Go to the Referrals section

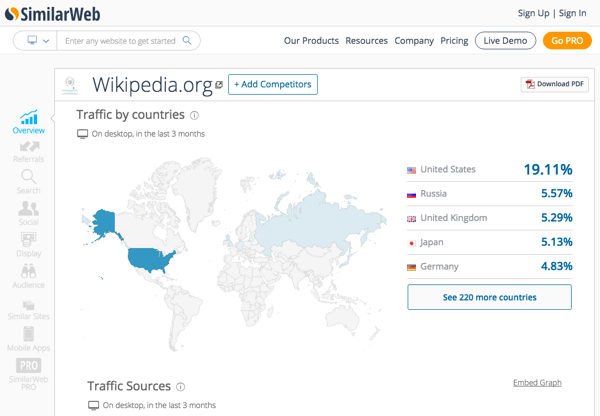tap(29, 152)
